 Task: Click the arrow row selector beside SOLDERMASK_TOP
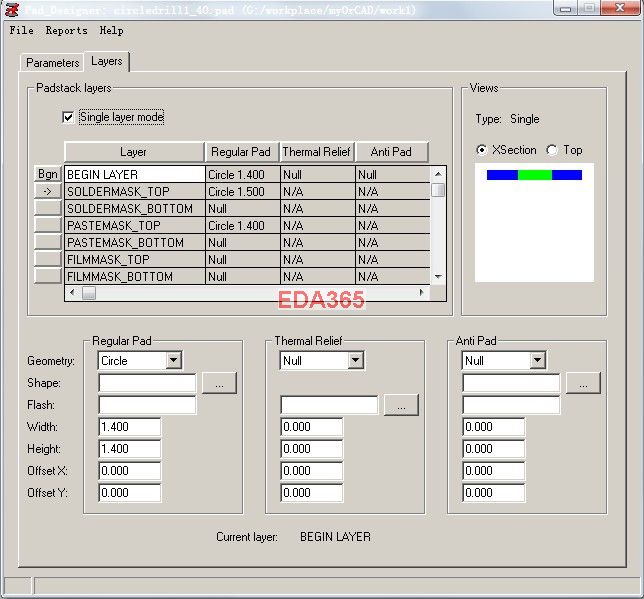47,191
